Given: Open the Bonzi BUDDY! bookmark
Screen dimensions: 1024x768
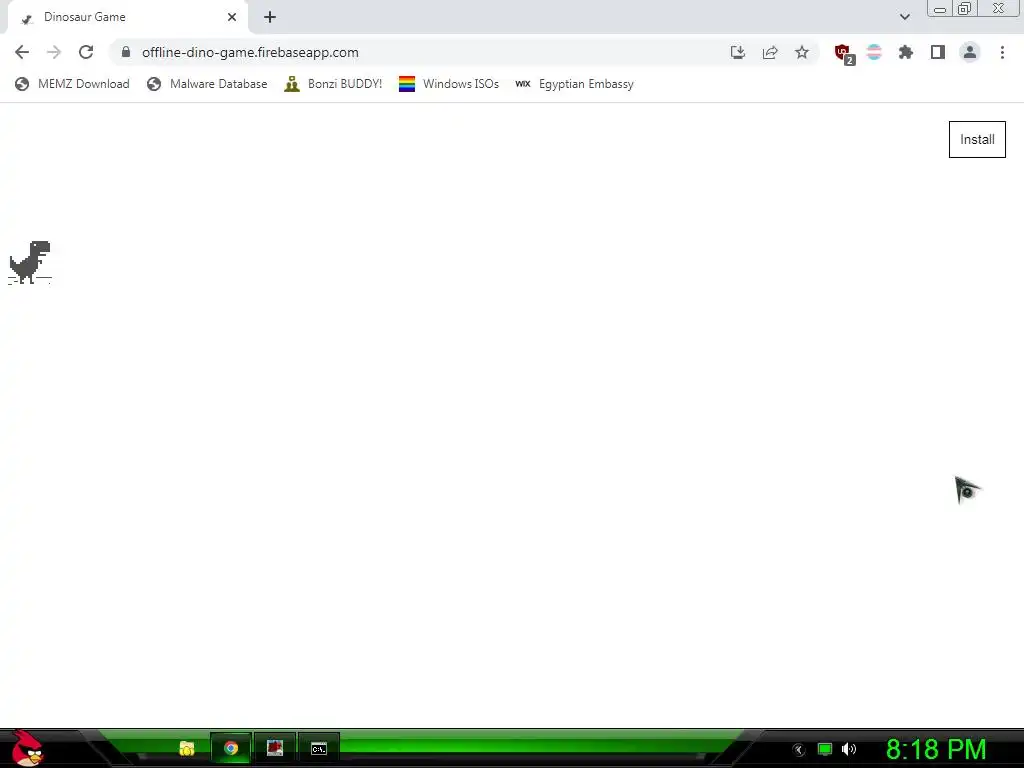Looking at the screenshot, I should coord(333,84).
